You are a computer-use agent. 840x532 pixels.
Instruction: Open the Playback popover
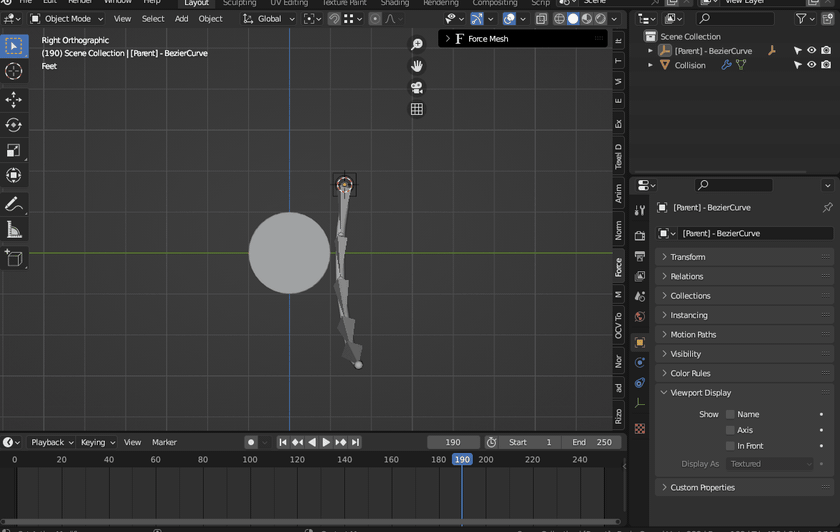51,443
